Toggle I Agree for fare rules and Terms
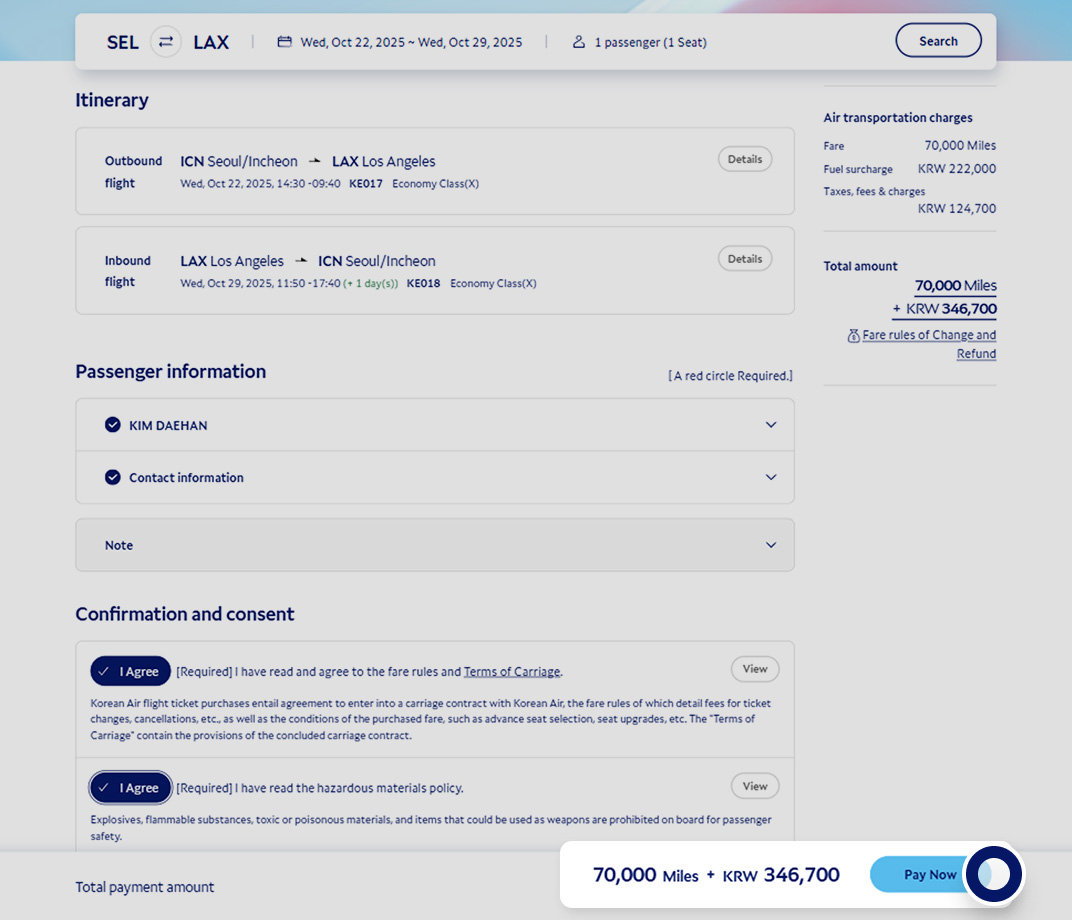Image resolution: width=1072 pixels, height=920 pixels. pyautogui.click(x=130, y=671)
